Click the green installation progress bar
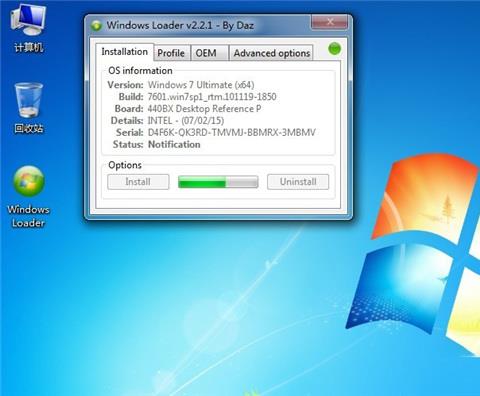 218,182
